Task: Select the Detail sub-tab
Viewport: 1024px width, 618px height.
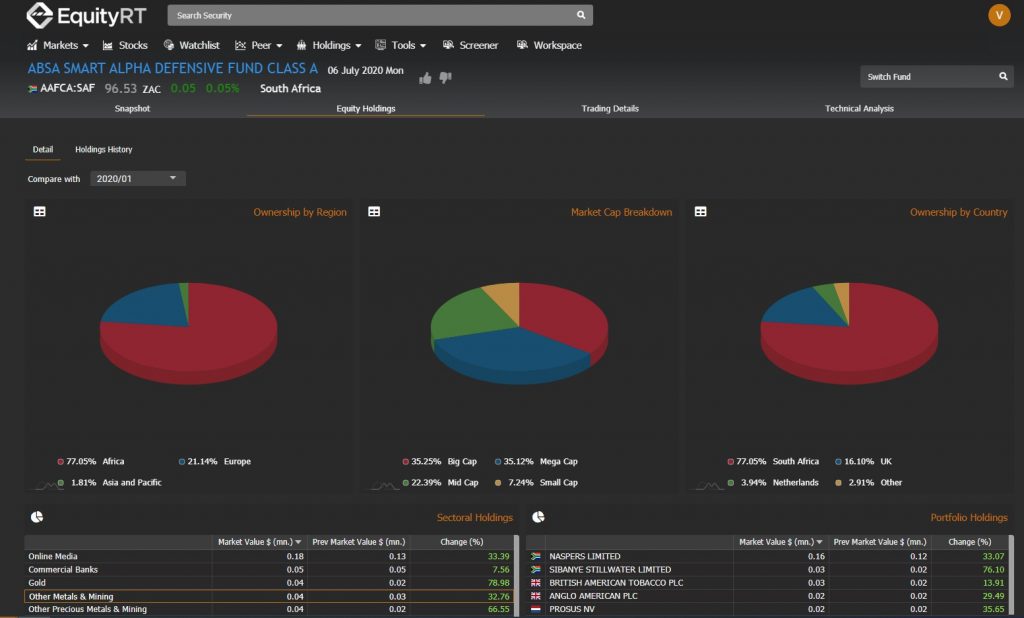Action: [x=43, y=150]
